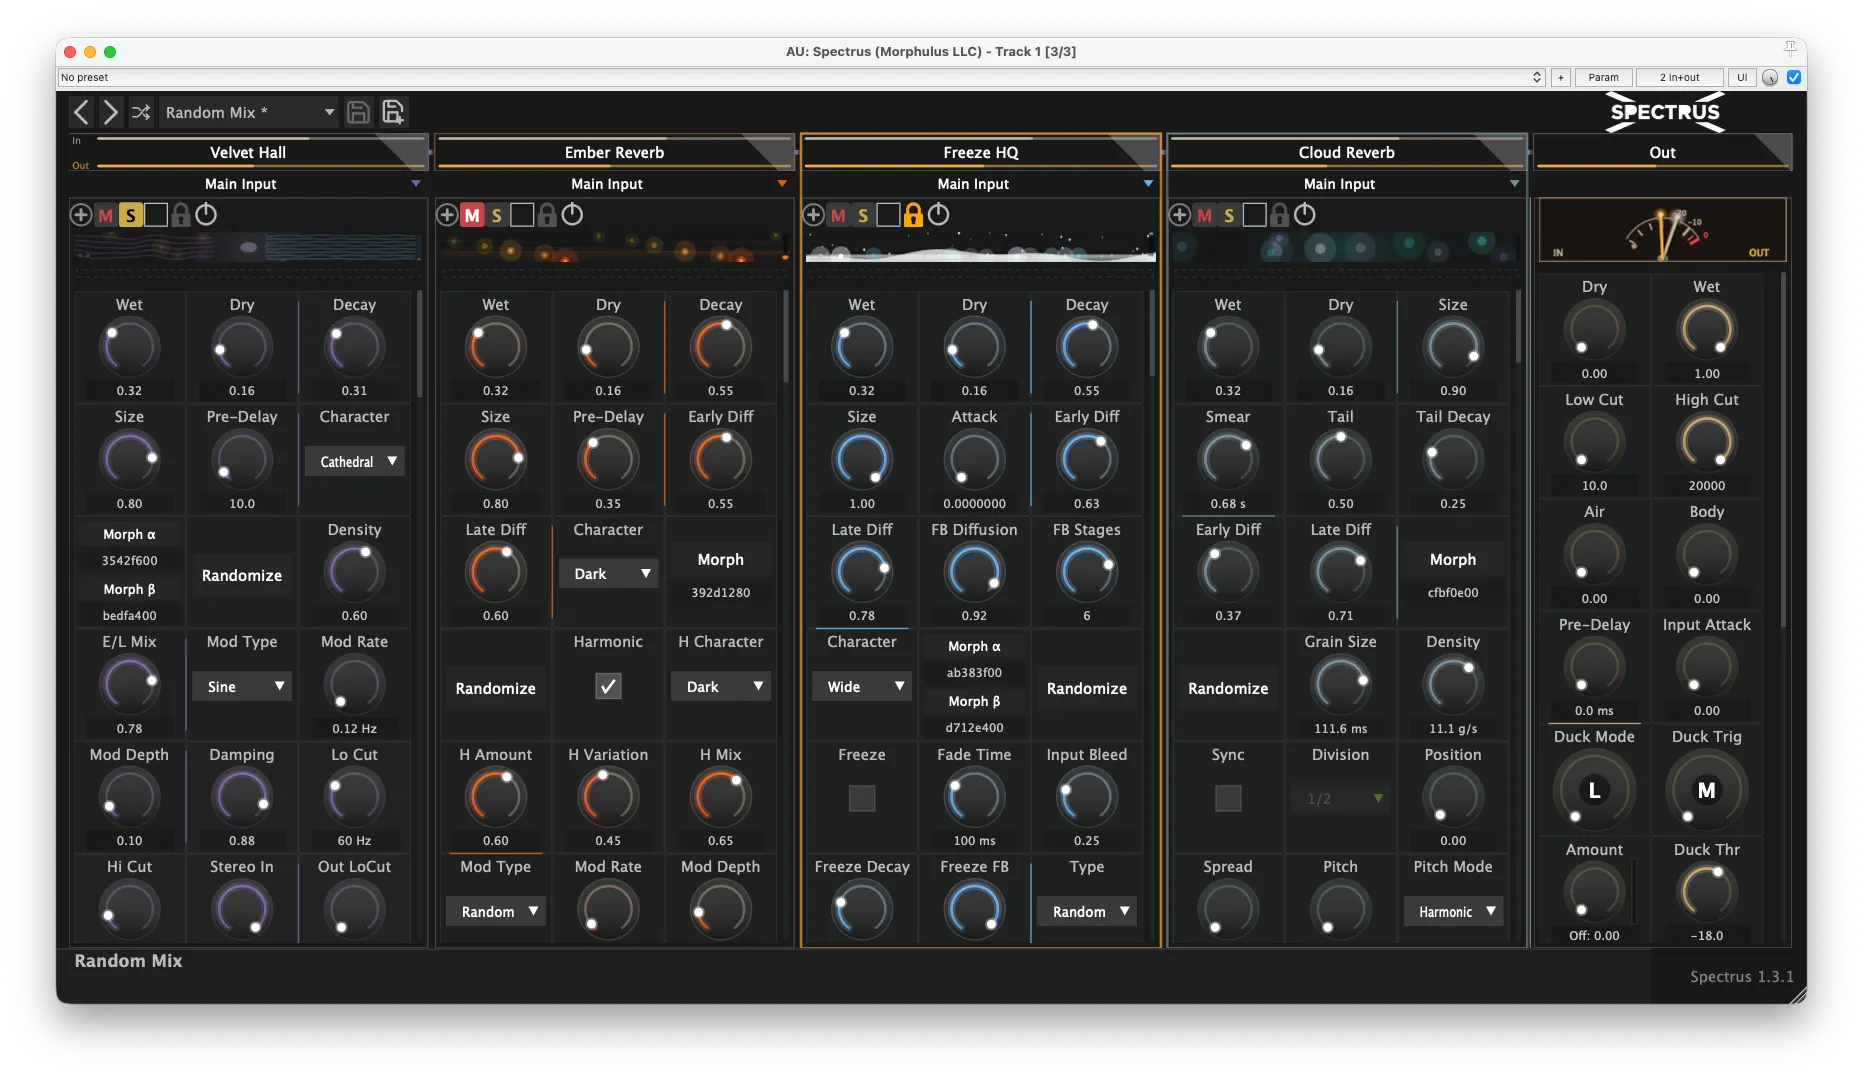
Task: Click the Freeze HQ Decay knob
Action: pyautogui.click(x=1087, y=347)
